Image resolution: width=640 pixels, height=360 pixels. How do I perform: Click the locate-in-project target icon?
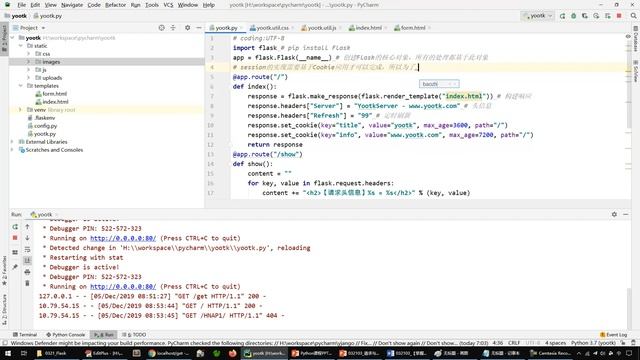pos(162,28)
